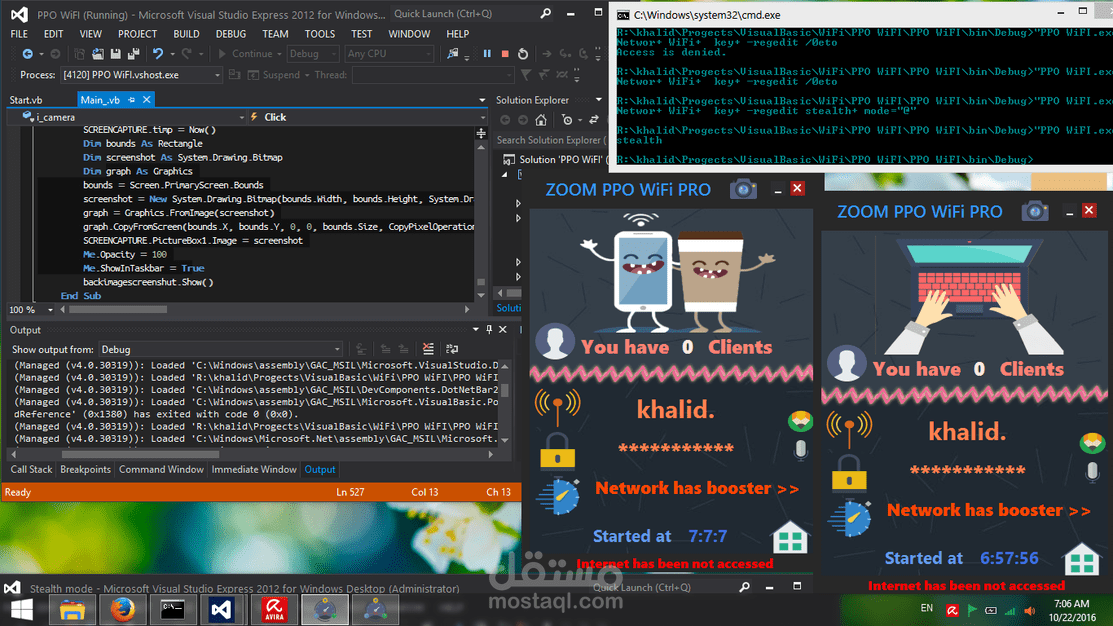
Task: Open the DEBUG menu
Action: point(231,34)
